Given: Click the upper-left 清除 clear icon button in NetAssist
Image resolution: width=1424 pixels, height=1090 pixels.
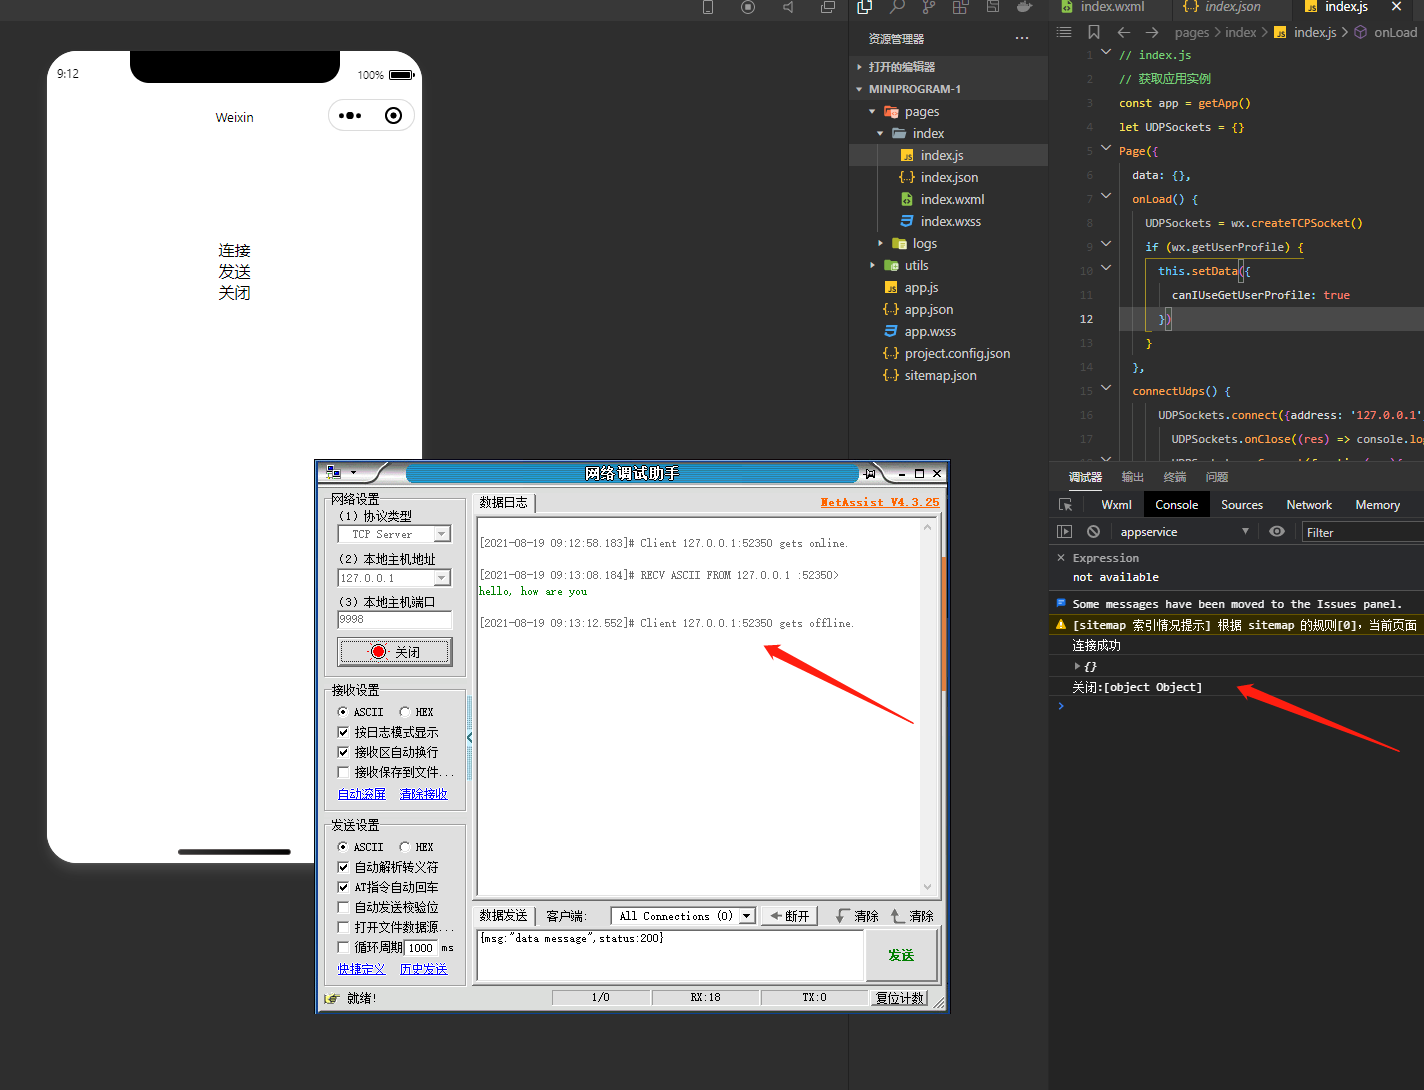Looking at the screenshot, I should pos(858,916).
